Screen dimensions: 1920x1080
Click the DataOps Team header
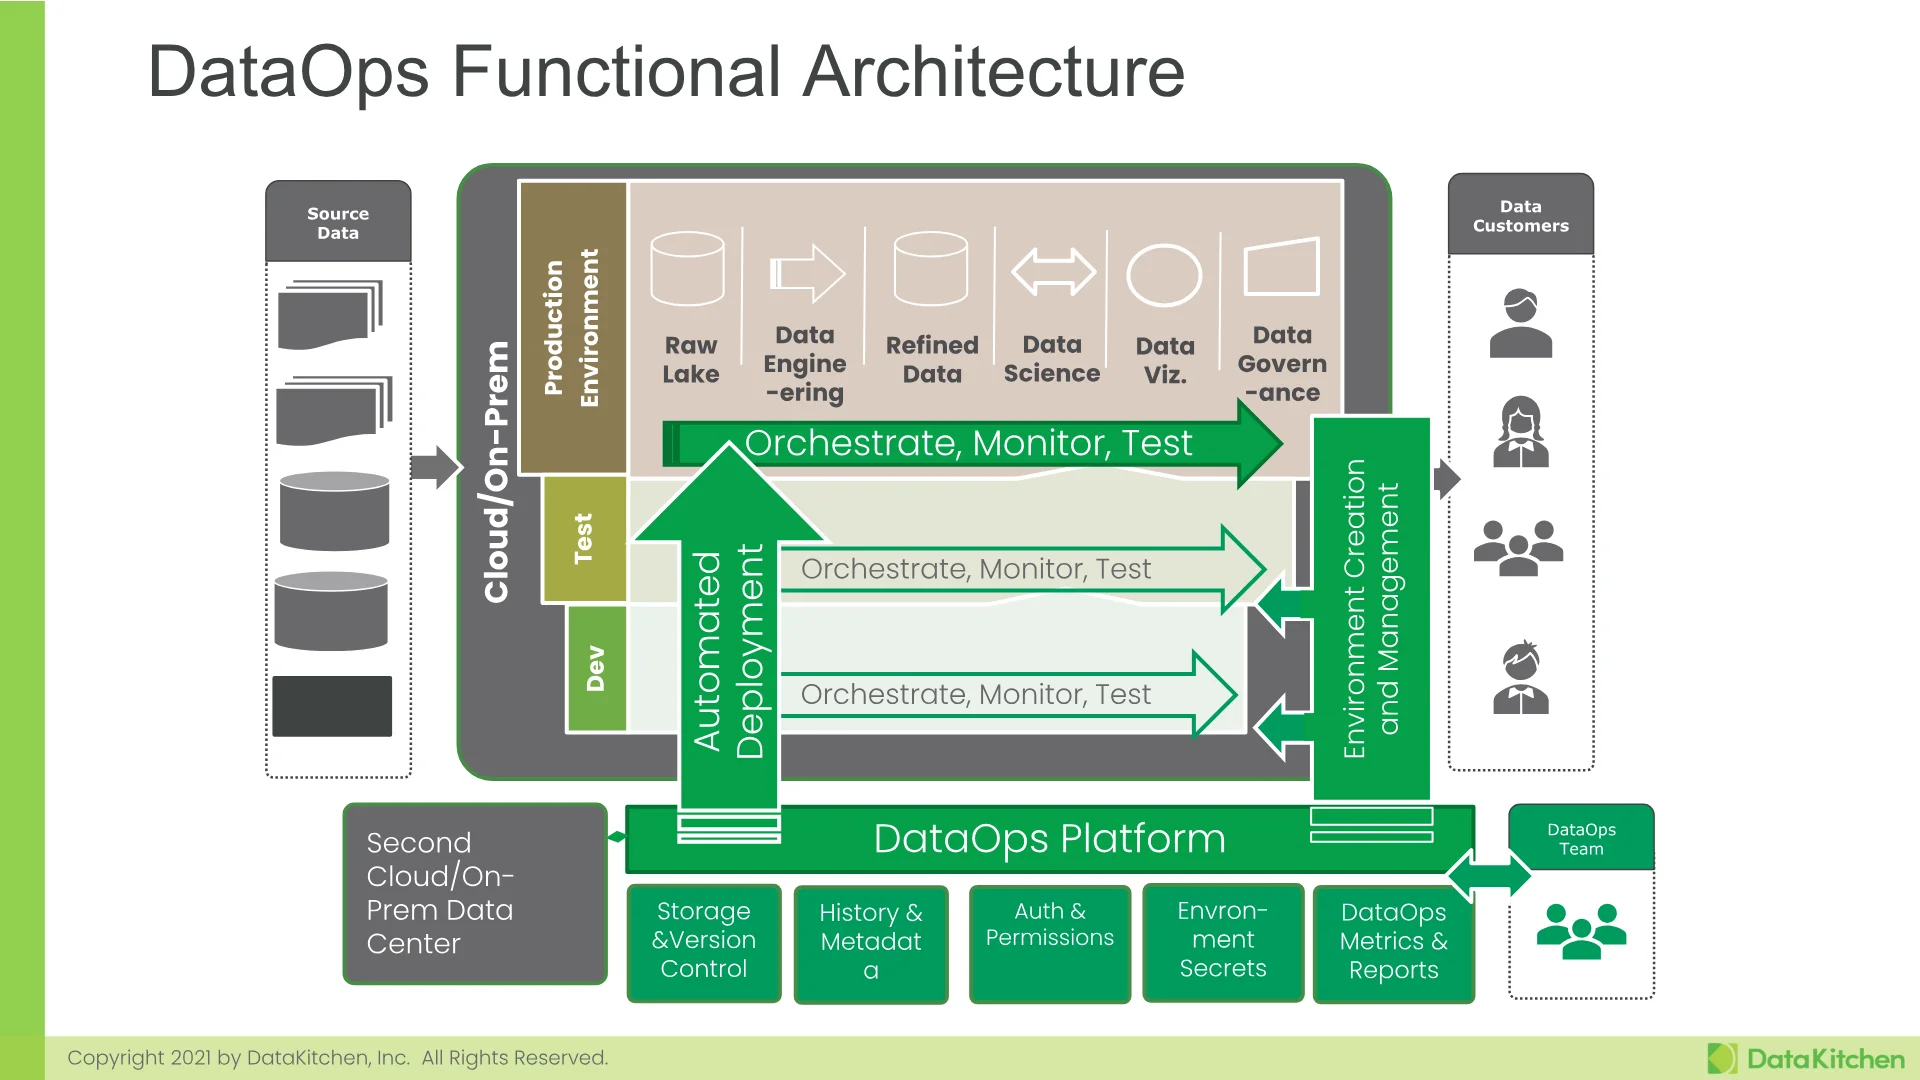click(x=1581, y=838)
